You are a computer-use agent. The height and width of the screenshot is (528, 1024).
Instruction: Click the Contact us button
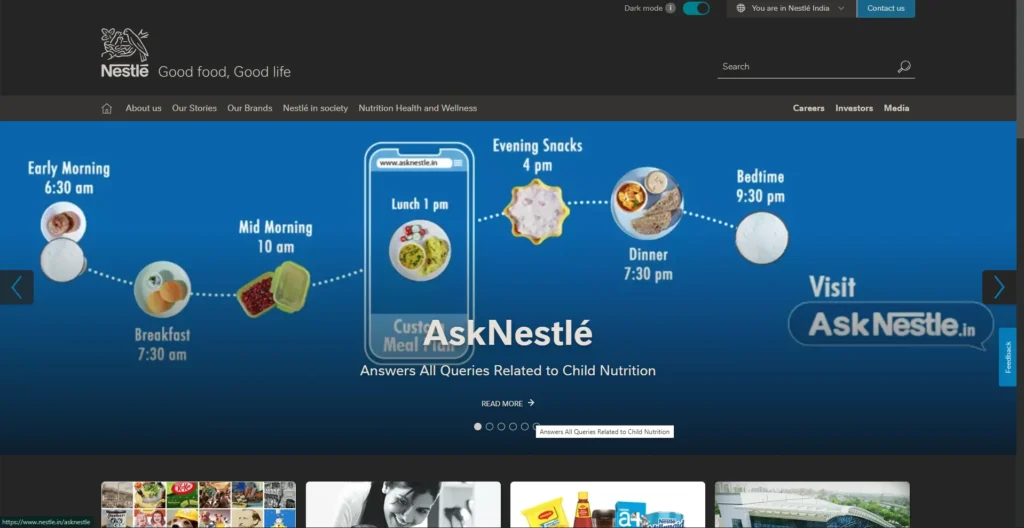tap(885, 8)
